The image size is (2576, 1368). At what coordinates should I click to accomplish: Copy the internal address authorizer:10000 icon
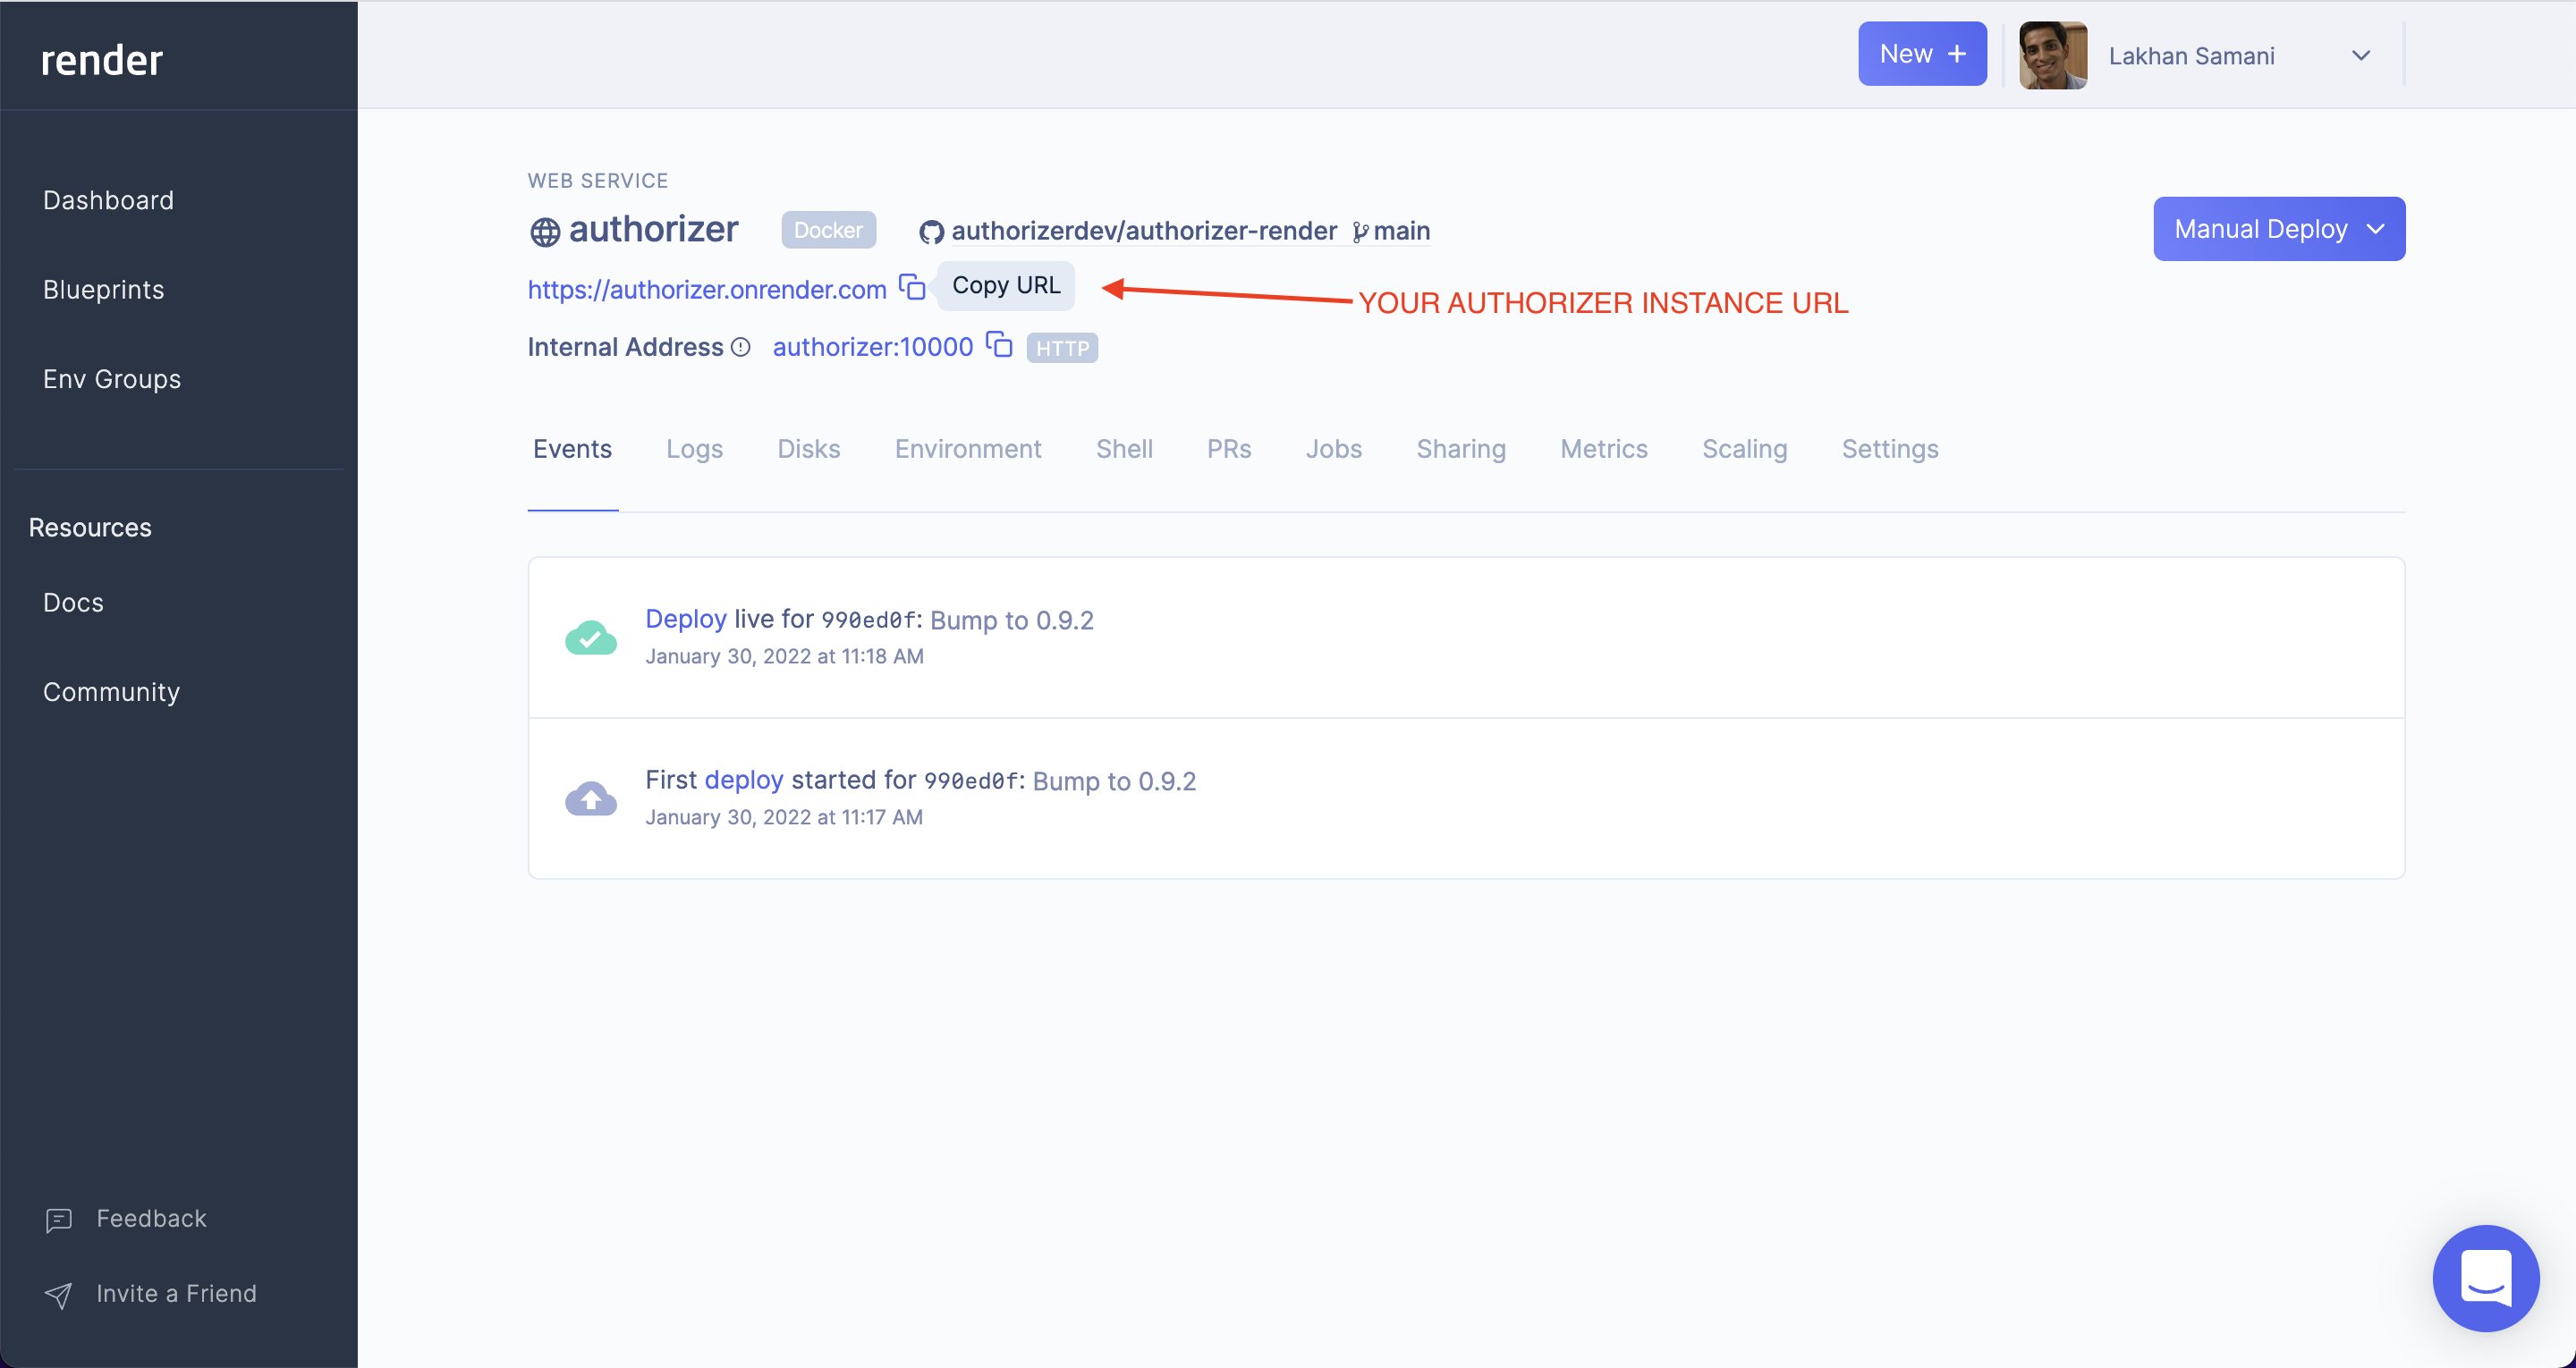[x=999, y=345]
